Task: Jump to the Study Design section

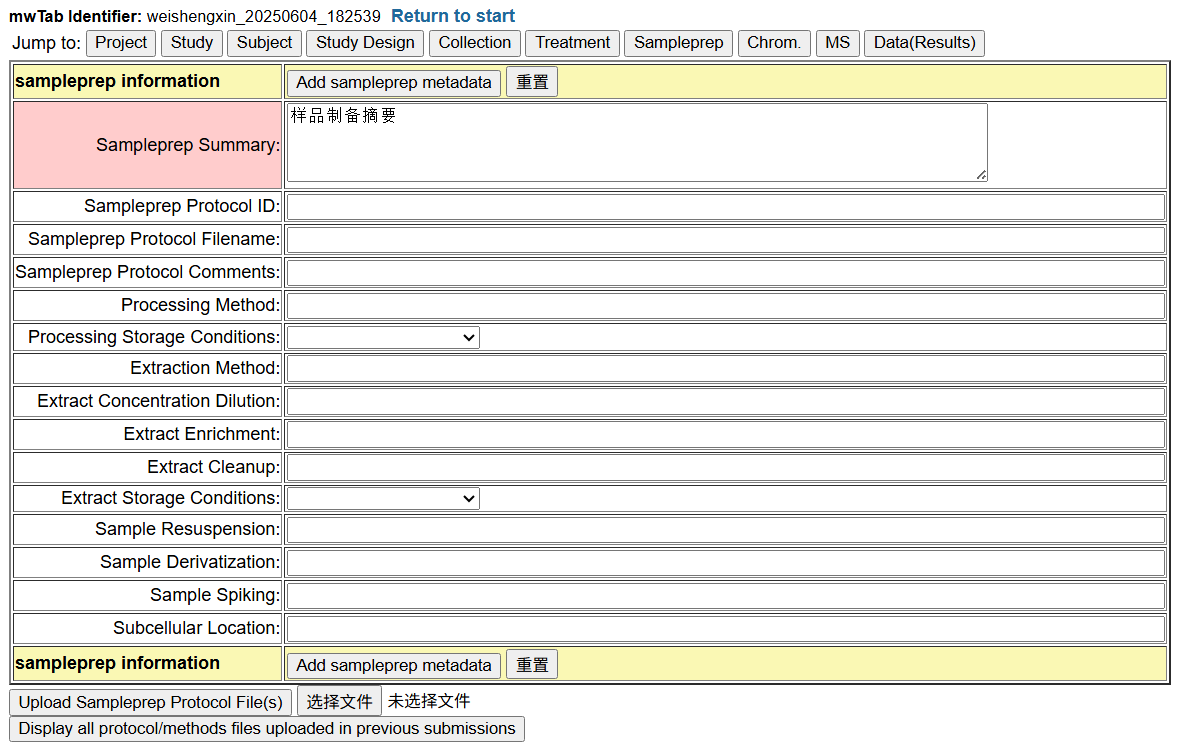Action: pyautogui.click(x=365, y=43)
